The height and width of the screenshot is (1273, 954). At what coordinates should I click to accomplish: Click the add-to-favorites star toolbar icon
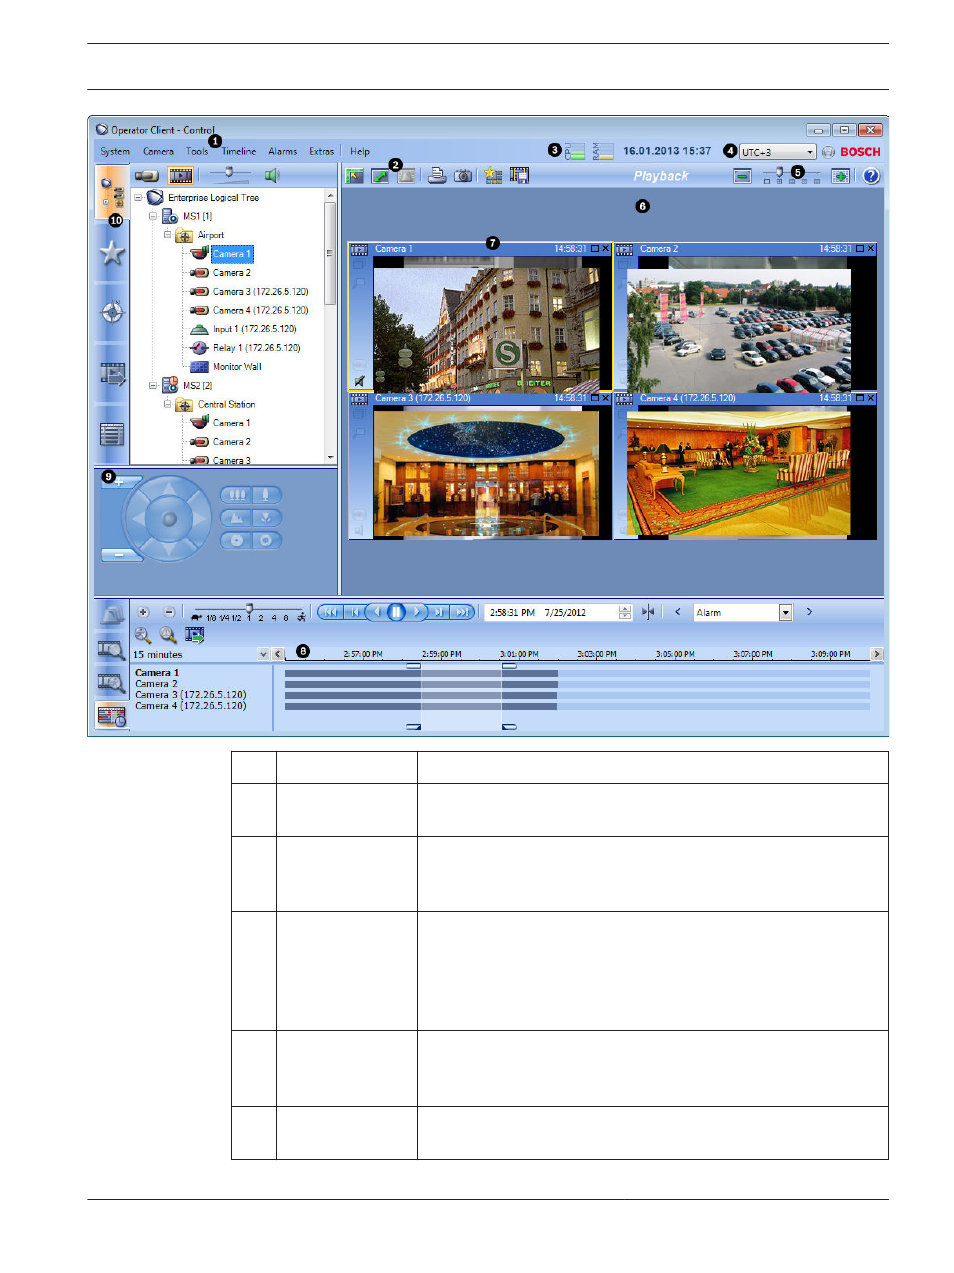pyautogui.click(x=493, y=176)
